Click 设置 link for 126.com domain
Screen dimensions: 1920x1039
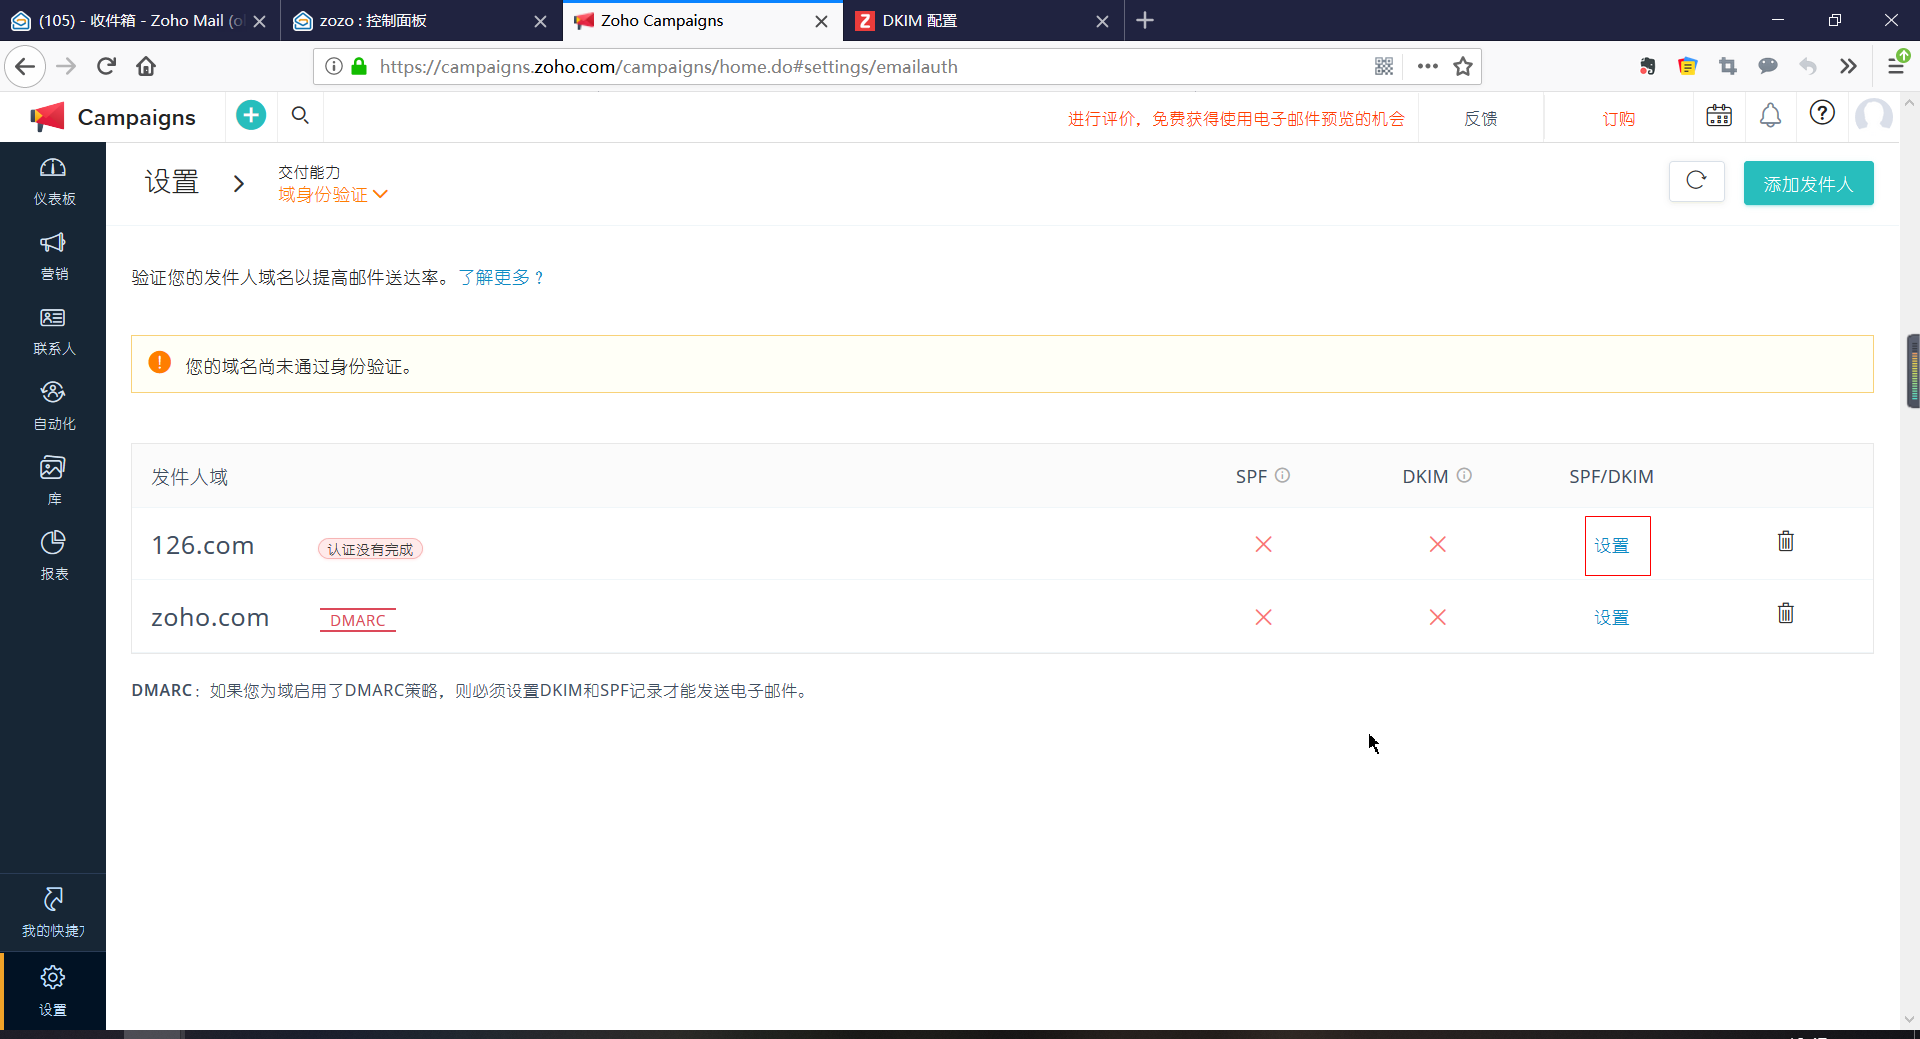(1611, 546)
